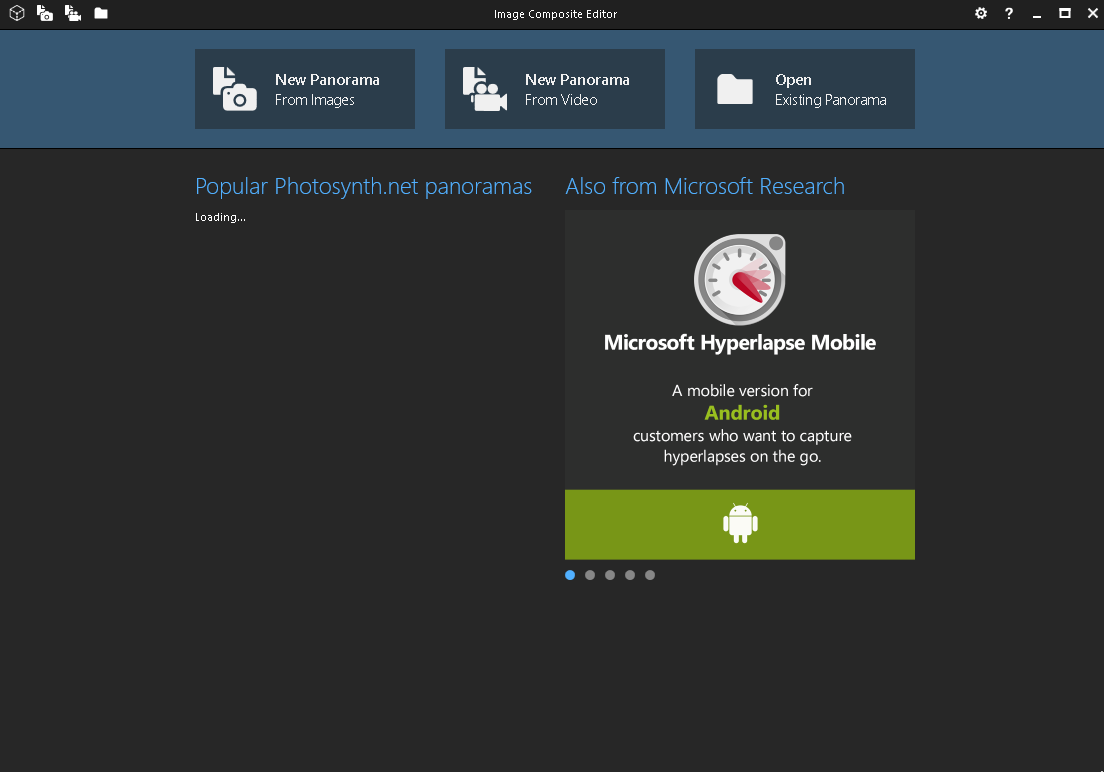
Task: Click the Microsoft Hyperlapse Mobile title
Action: (740, 343)
